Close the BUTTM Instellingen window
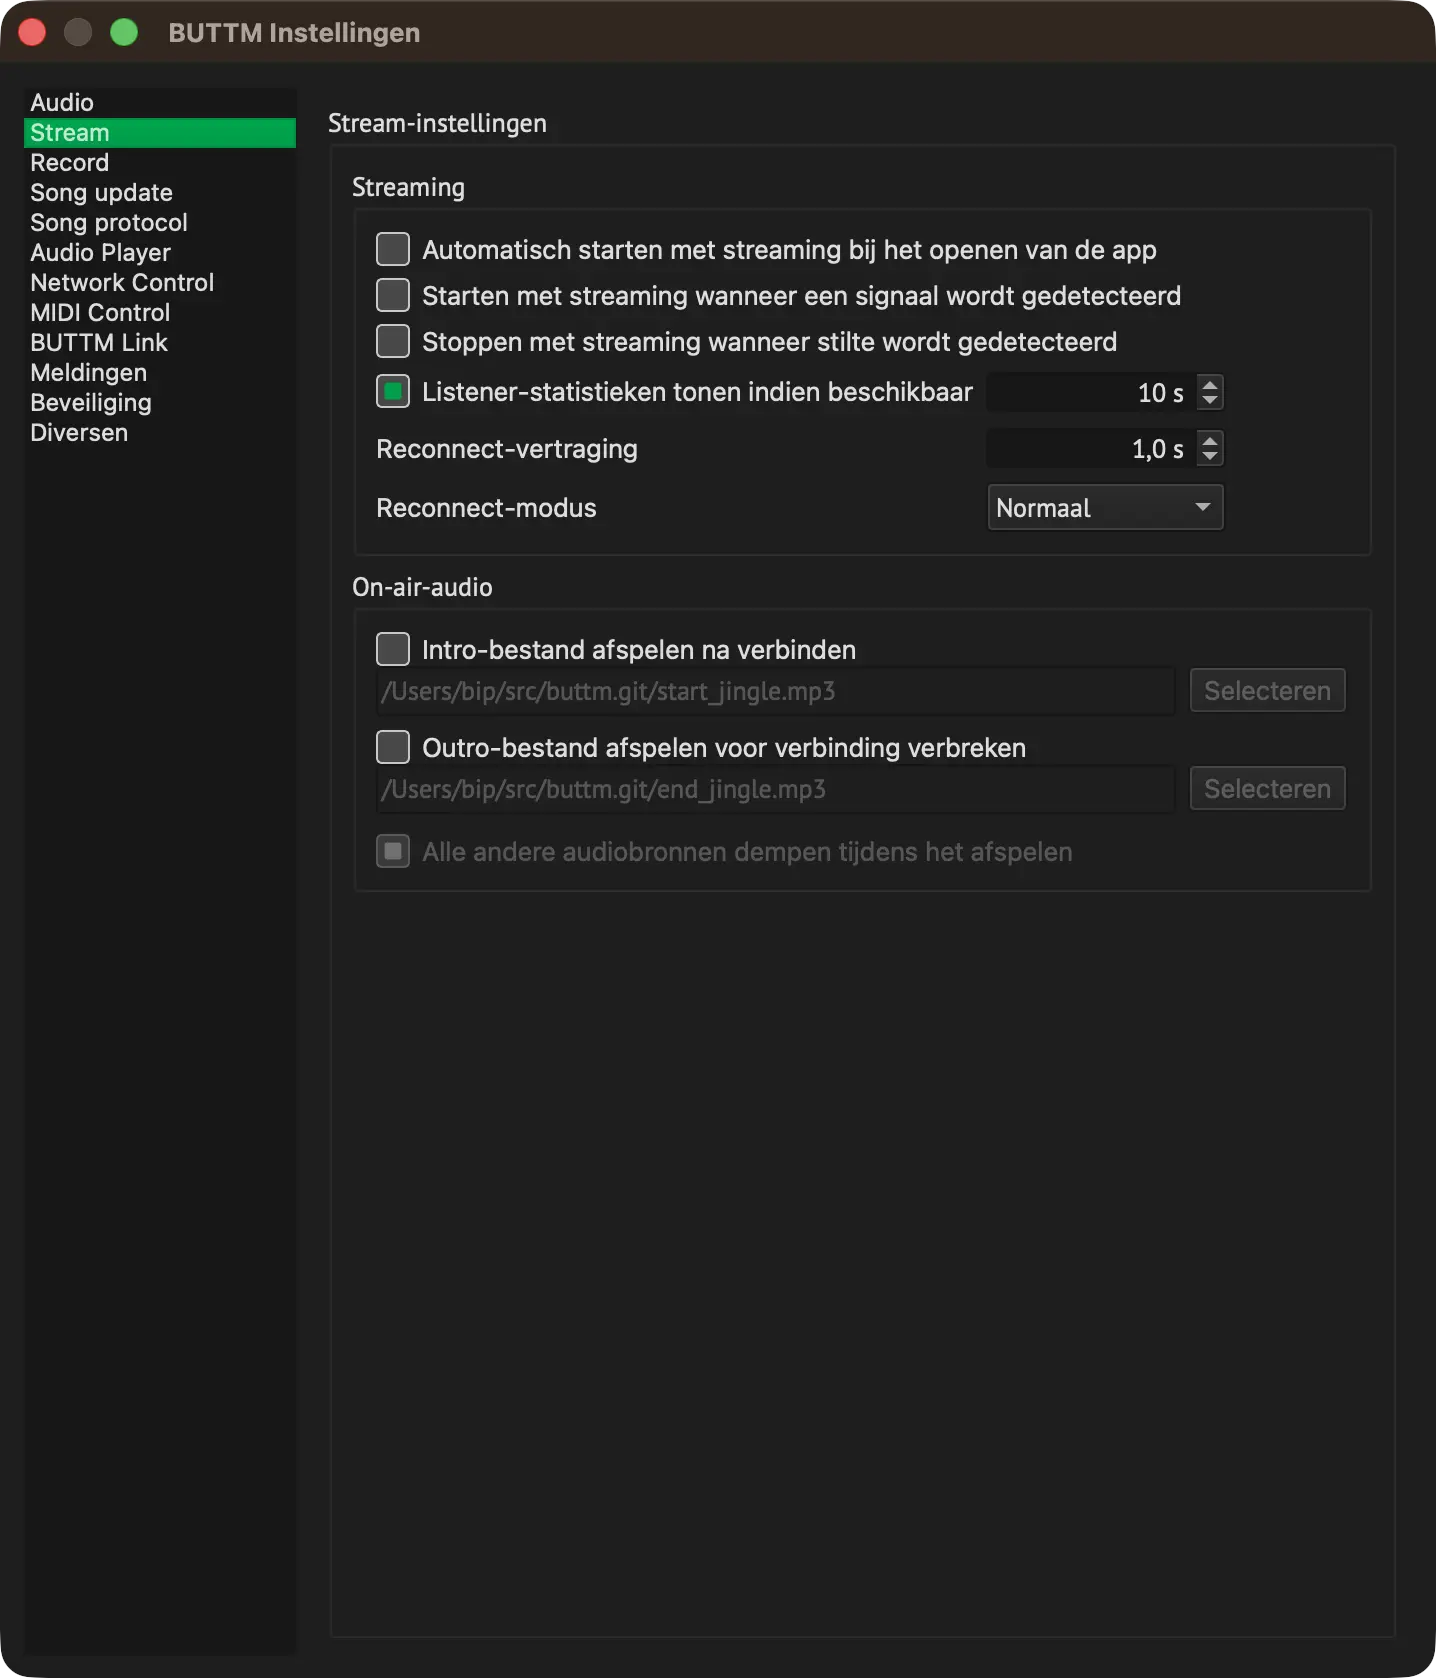This screenshot has width=1436, height=1678. coord(32,32)
